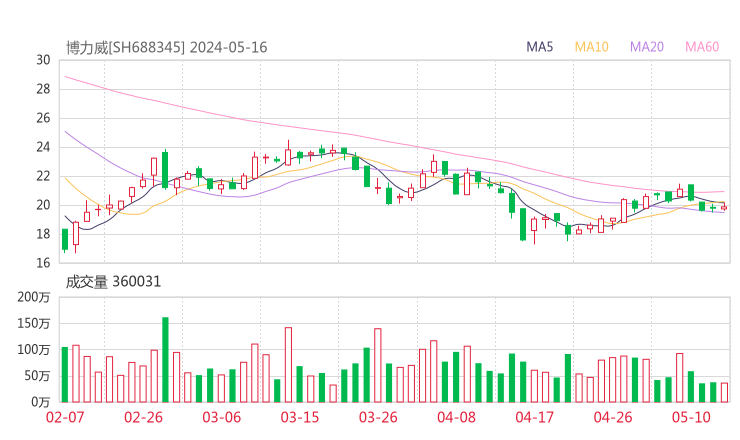Click the 28 price axis label
This screenshot has width=740, height=440.
pyautogui.click(x=43, y=89)
